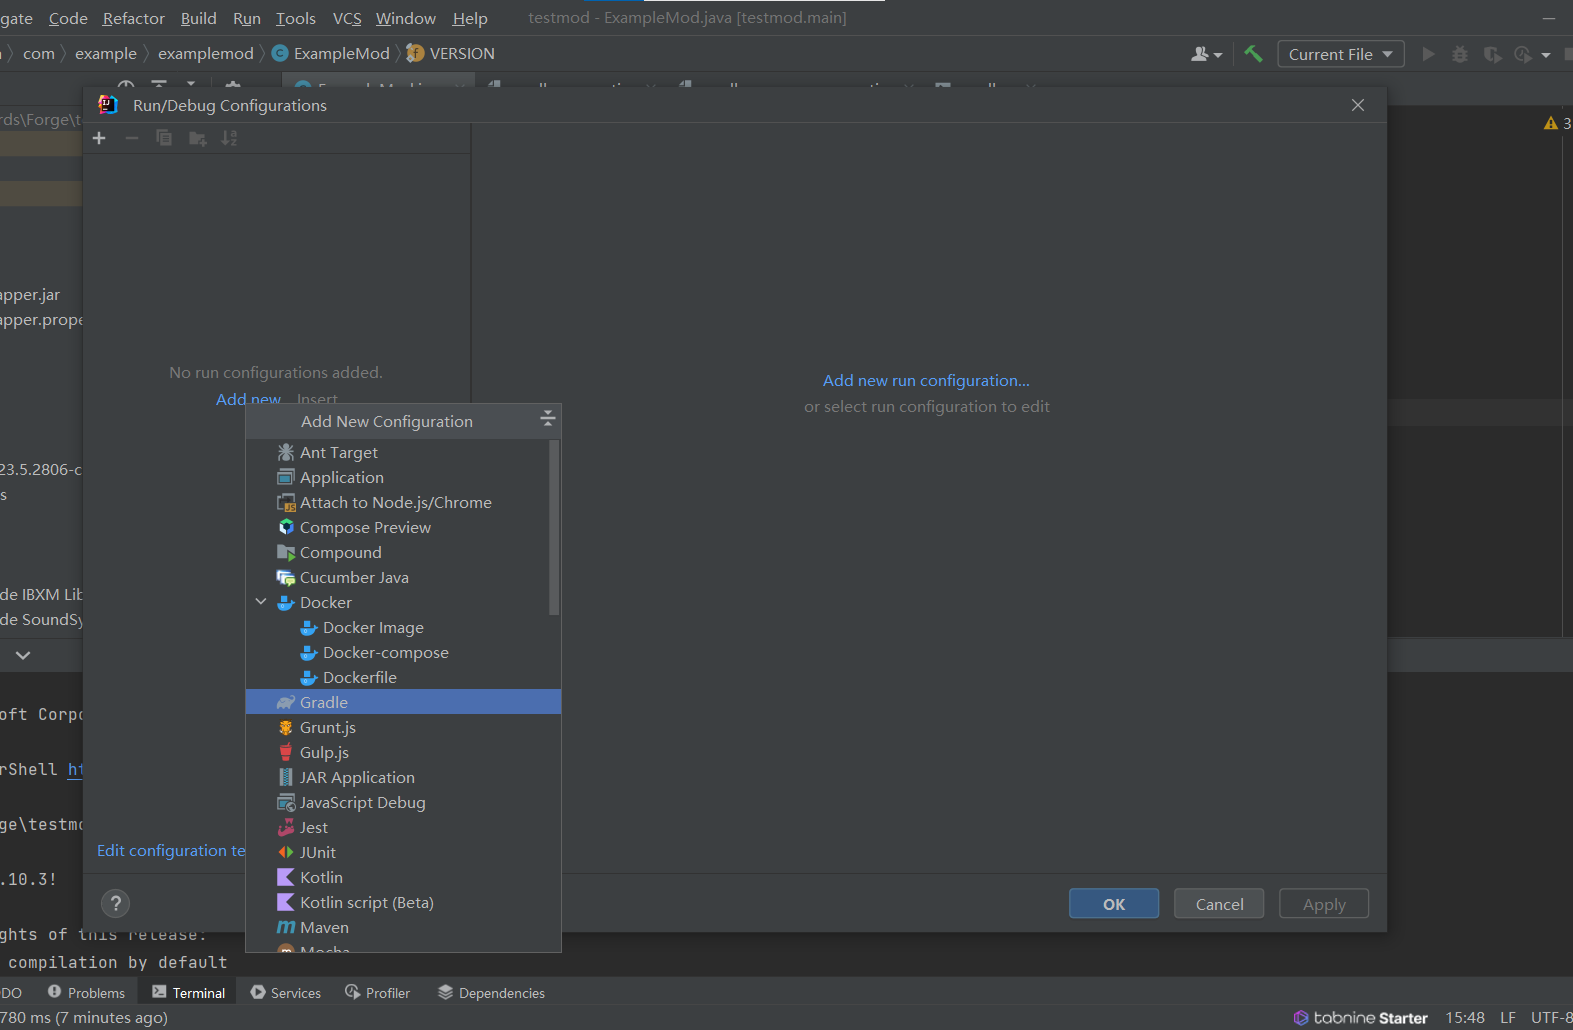1573x1030 pixels.
Task: Click the configuration list scrollbar
Action: [x=554, y=527]
